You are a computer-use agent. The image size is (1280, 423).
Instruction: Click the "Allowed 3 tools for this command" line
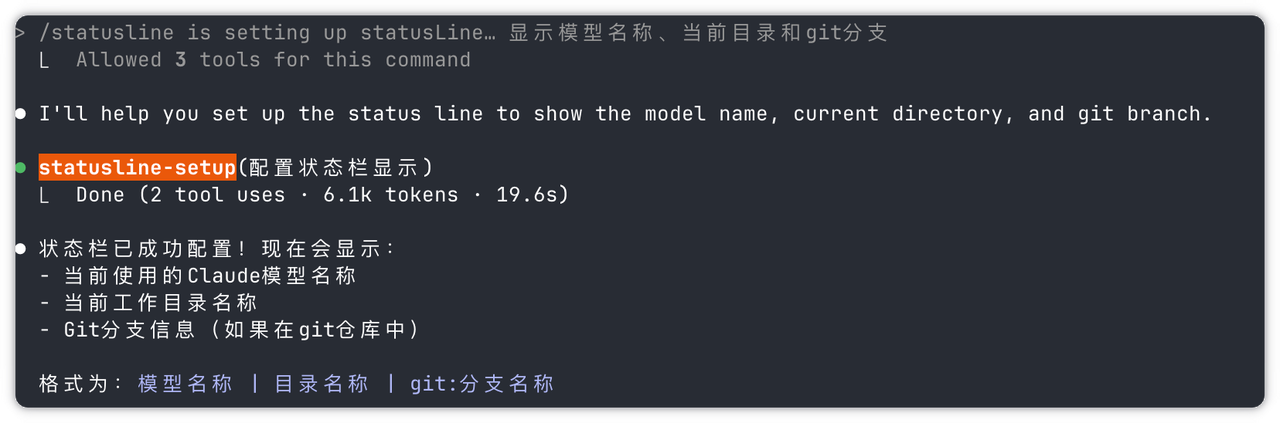(x=273, y=60)
